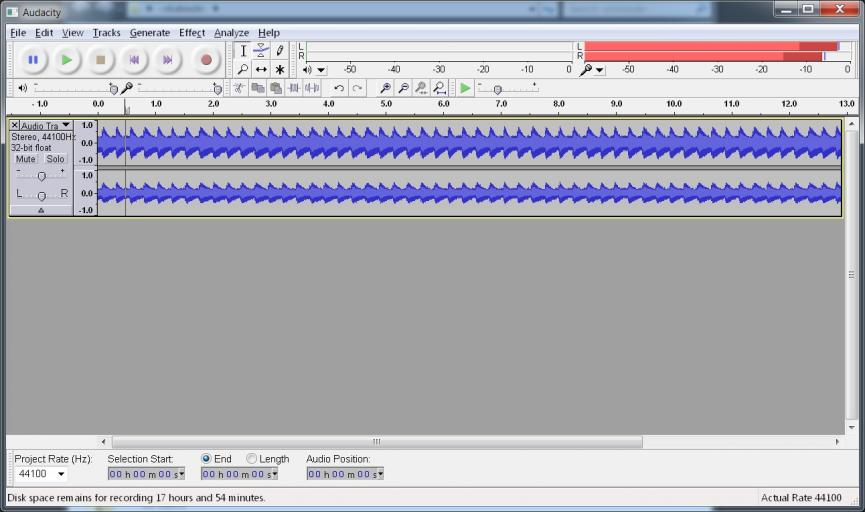
Task: Select the Envelope tool
Action: (261, 51)
